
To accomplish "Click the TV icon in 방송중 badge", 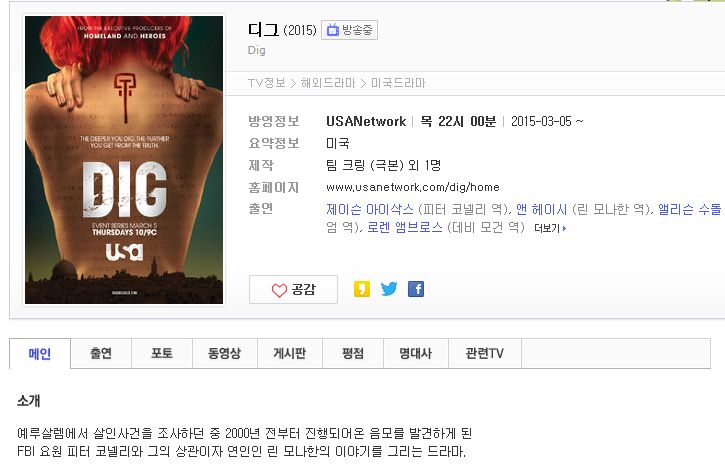I will (x=333, y=30).
